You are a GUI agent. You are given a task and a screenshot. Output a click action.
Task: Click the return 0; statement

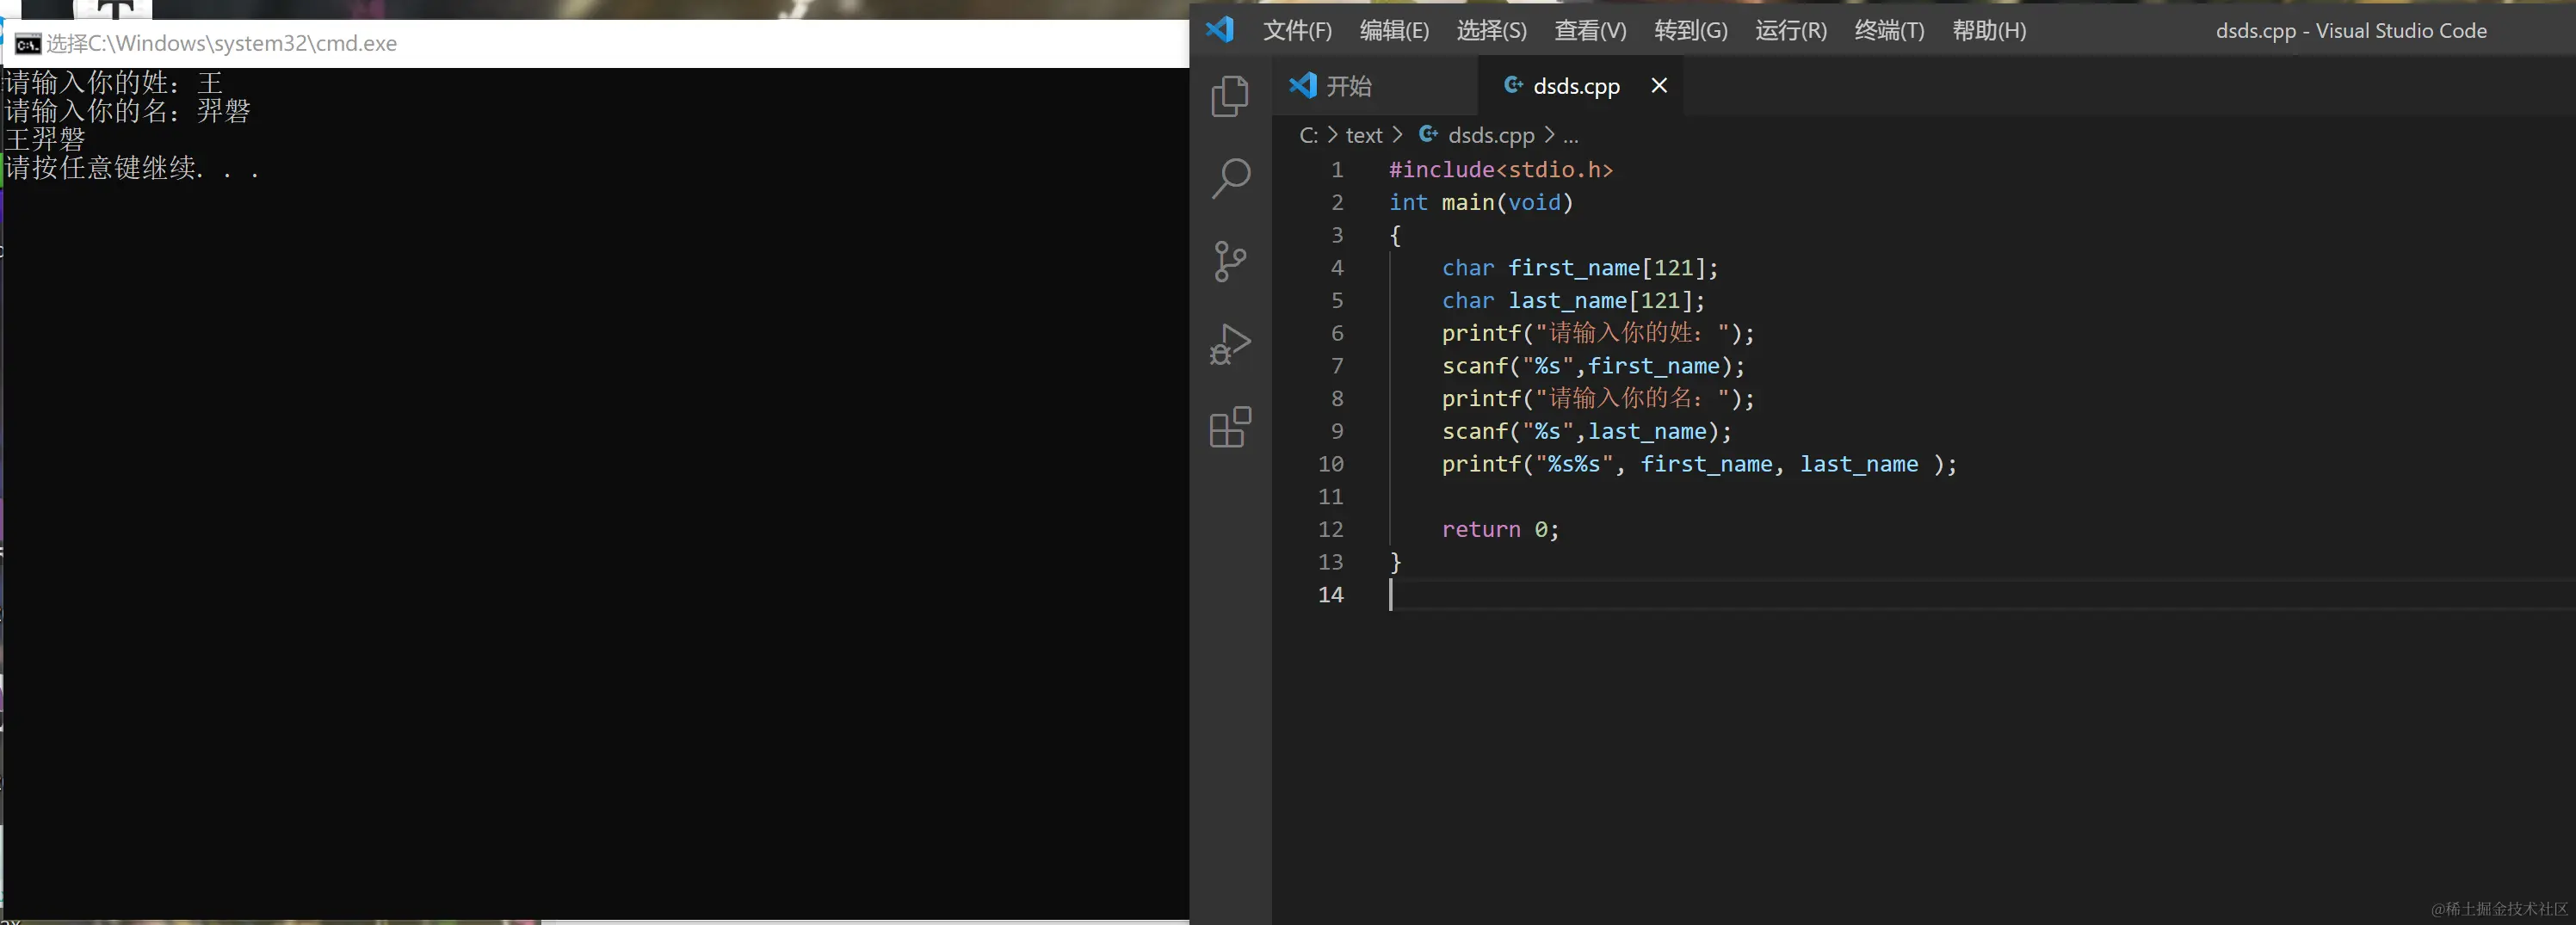1500,530
